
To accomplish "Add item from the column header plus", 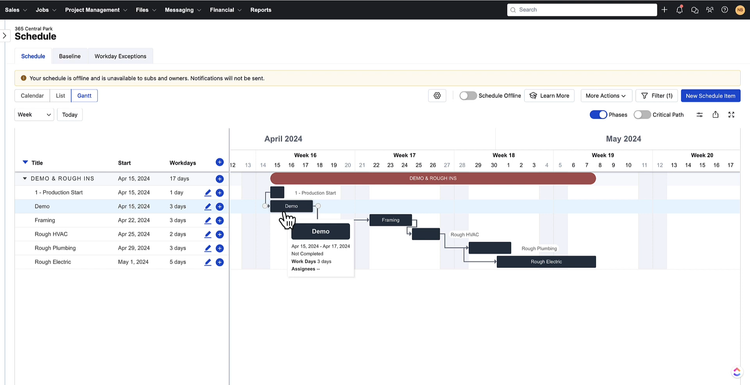I will coord(220,163).
